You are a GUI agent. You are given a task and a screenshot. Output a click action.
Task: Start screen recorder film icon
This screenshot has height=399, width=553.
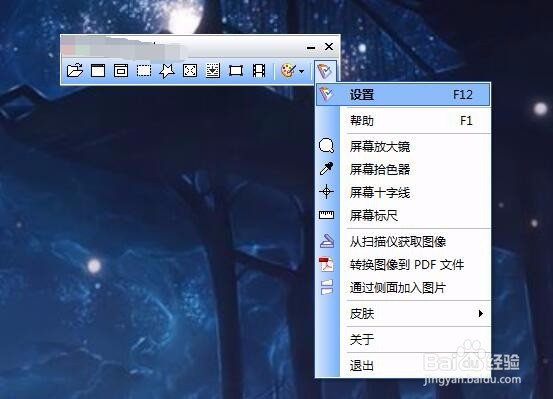259,71
